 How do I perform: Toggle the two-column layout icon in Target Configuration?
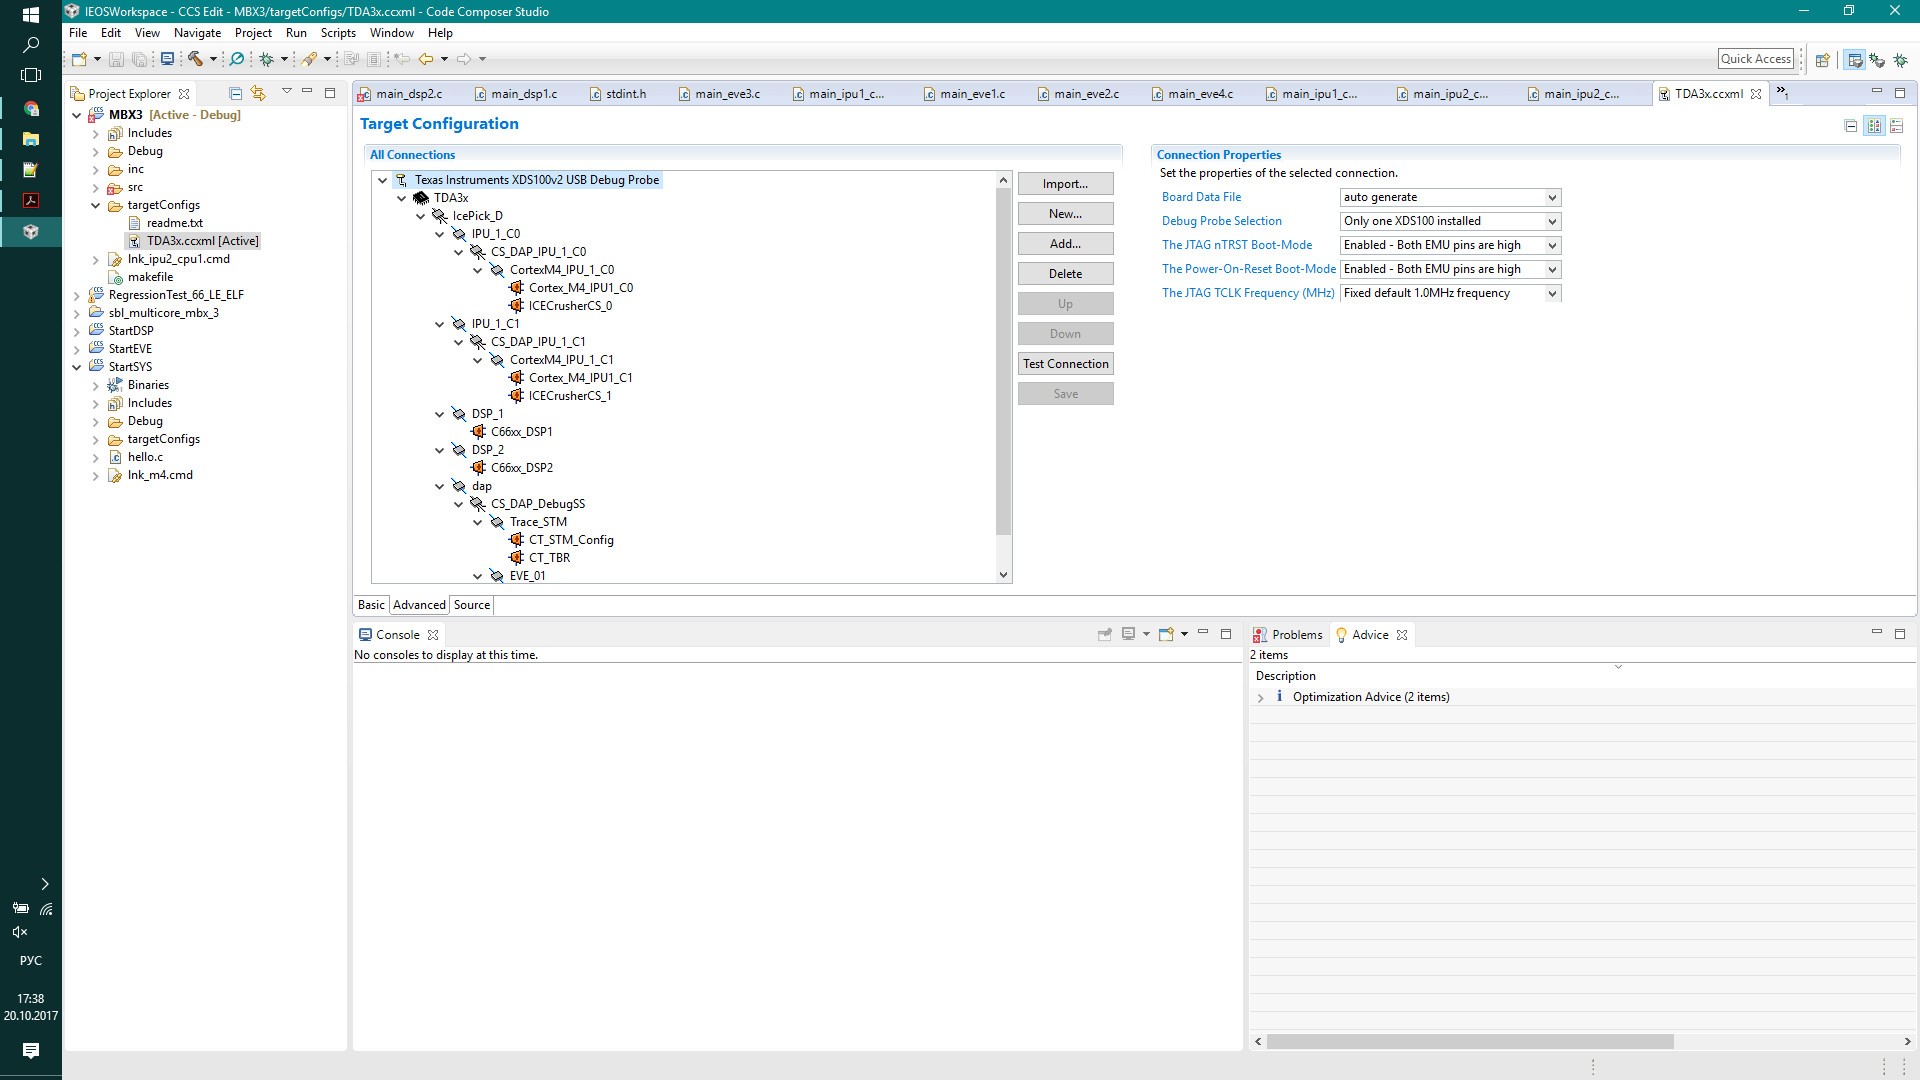click(1874, 126)
